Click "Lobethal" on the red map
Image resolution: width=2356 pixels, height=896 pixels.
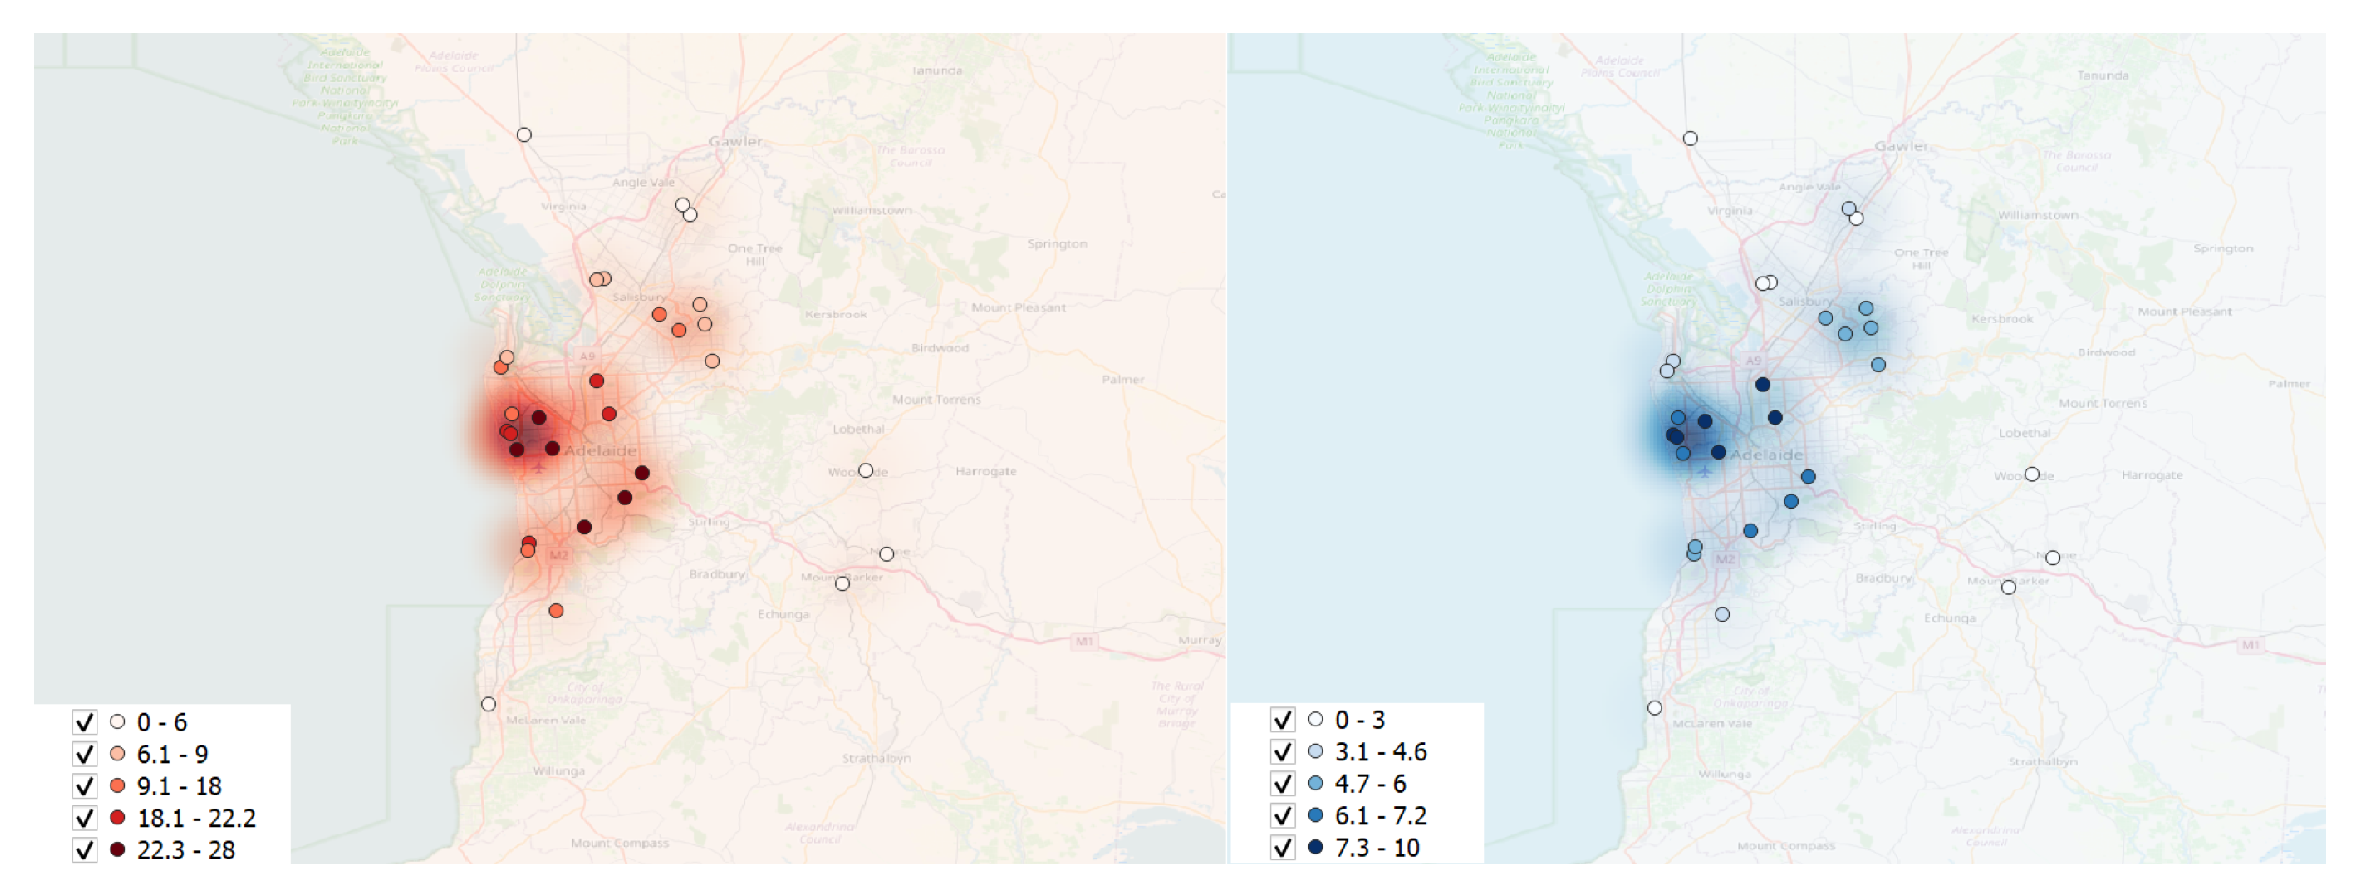coord(858,429)
